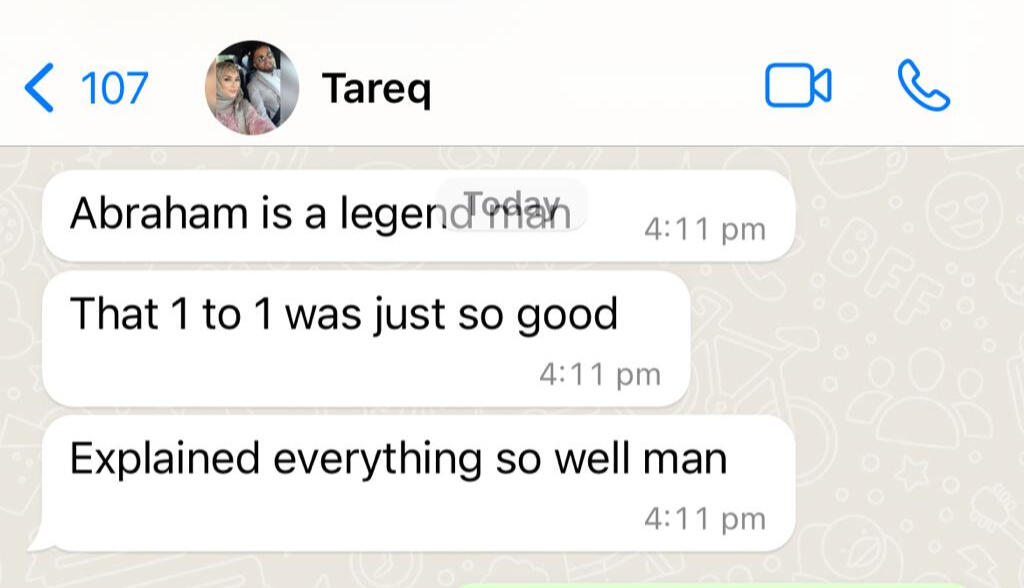
Task: Tap 4:11 pm timestamp on legend message
Action: pos(705,229)
